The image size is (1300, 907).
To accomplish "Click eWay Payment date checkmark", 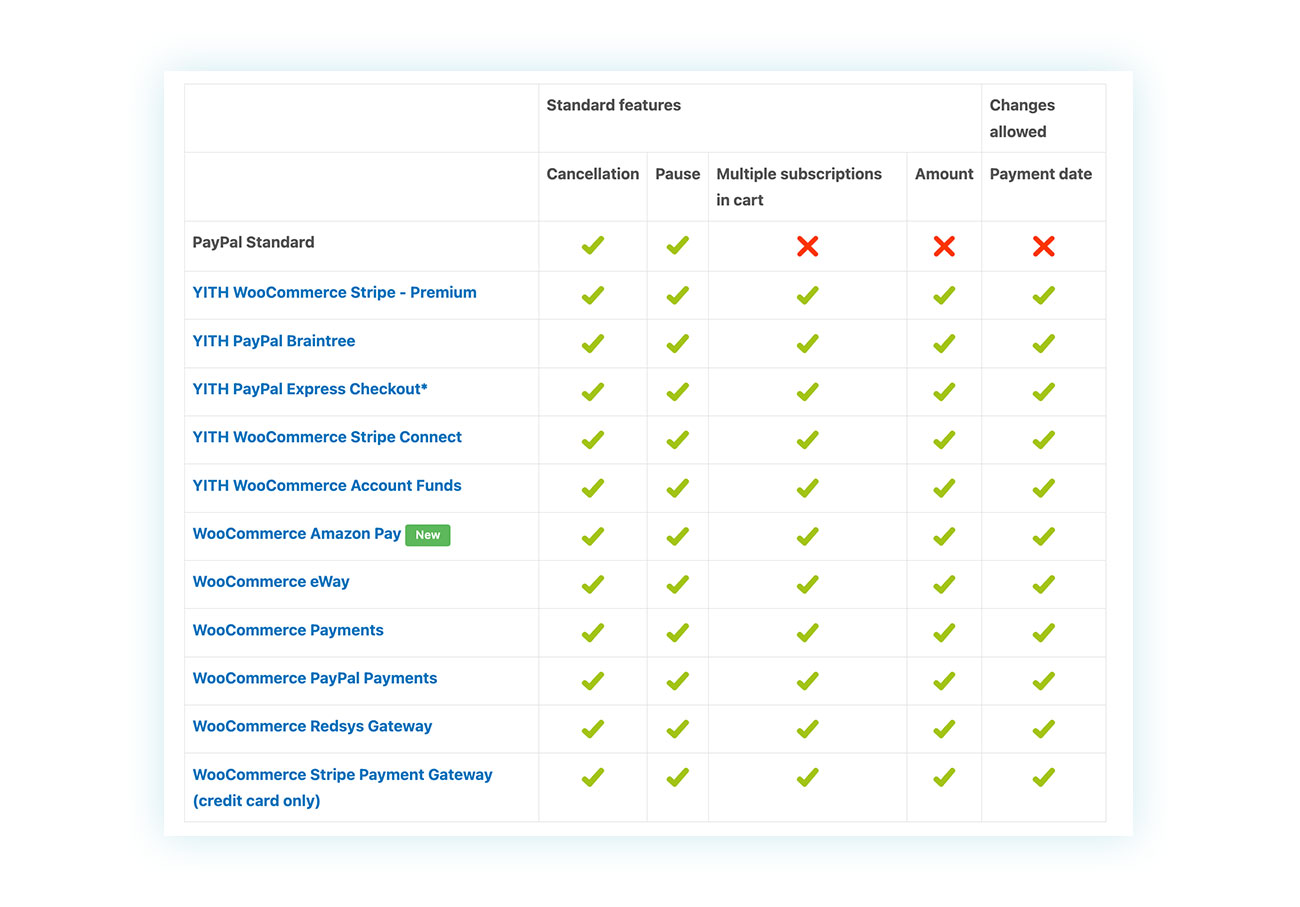I will [x=1044, y=584].
